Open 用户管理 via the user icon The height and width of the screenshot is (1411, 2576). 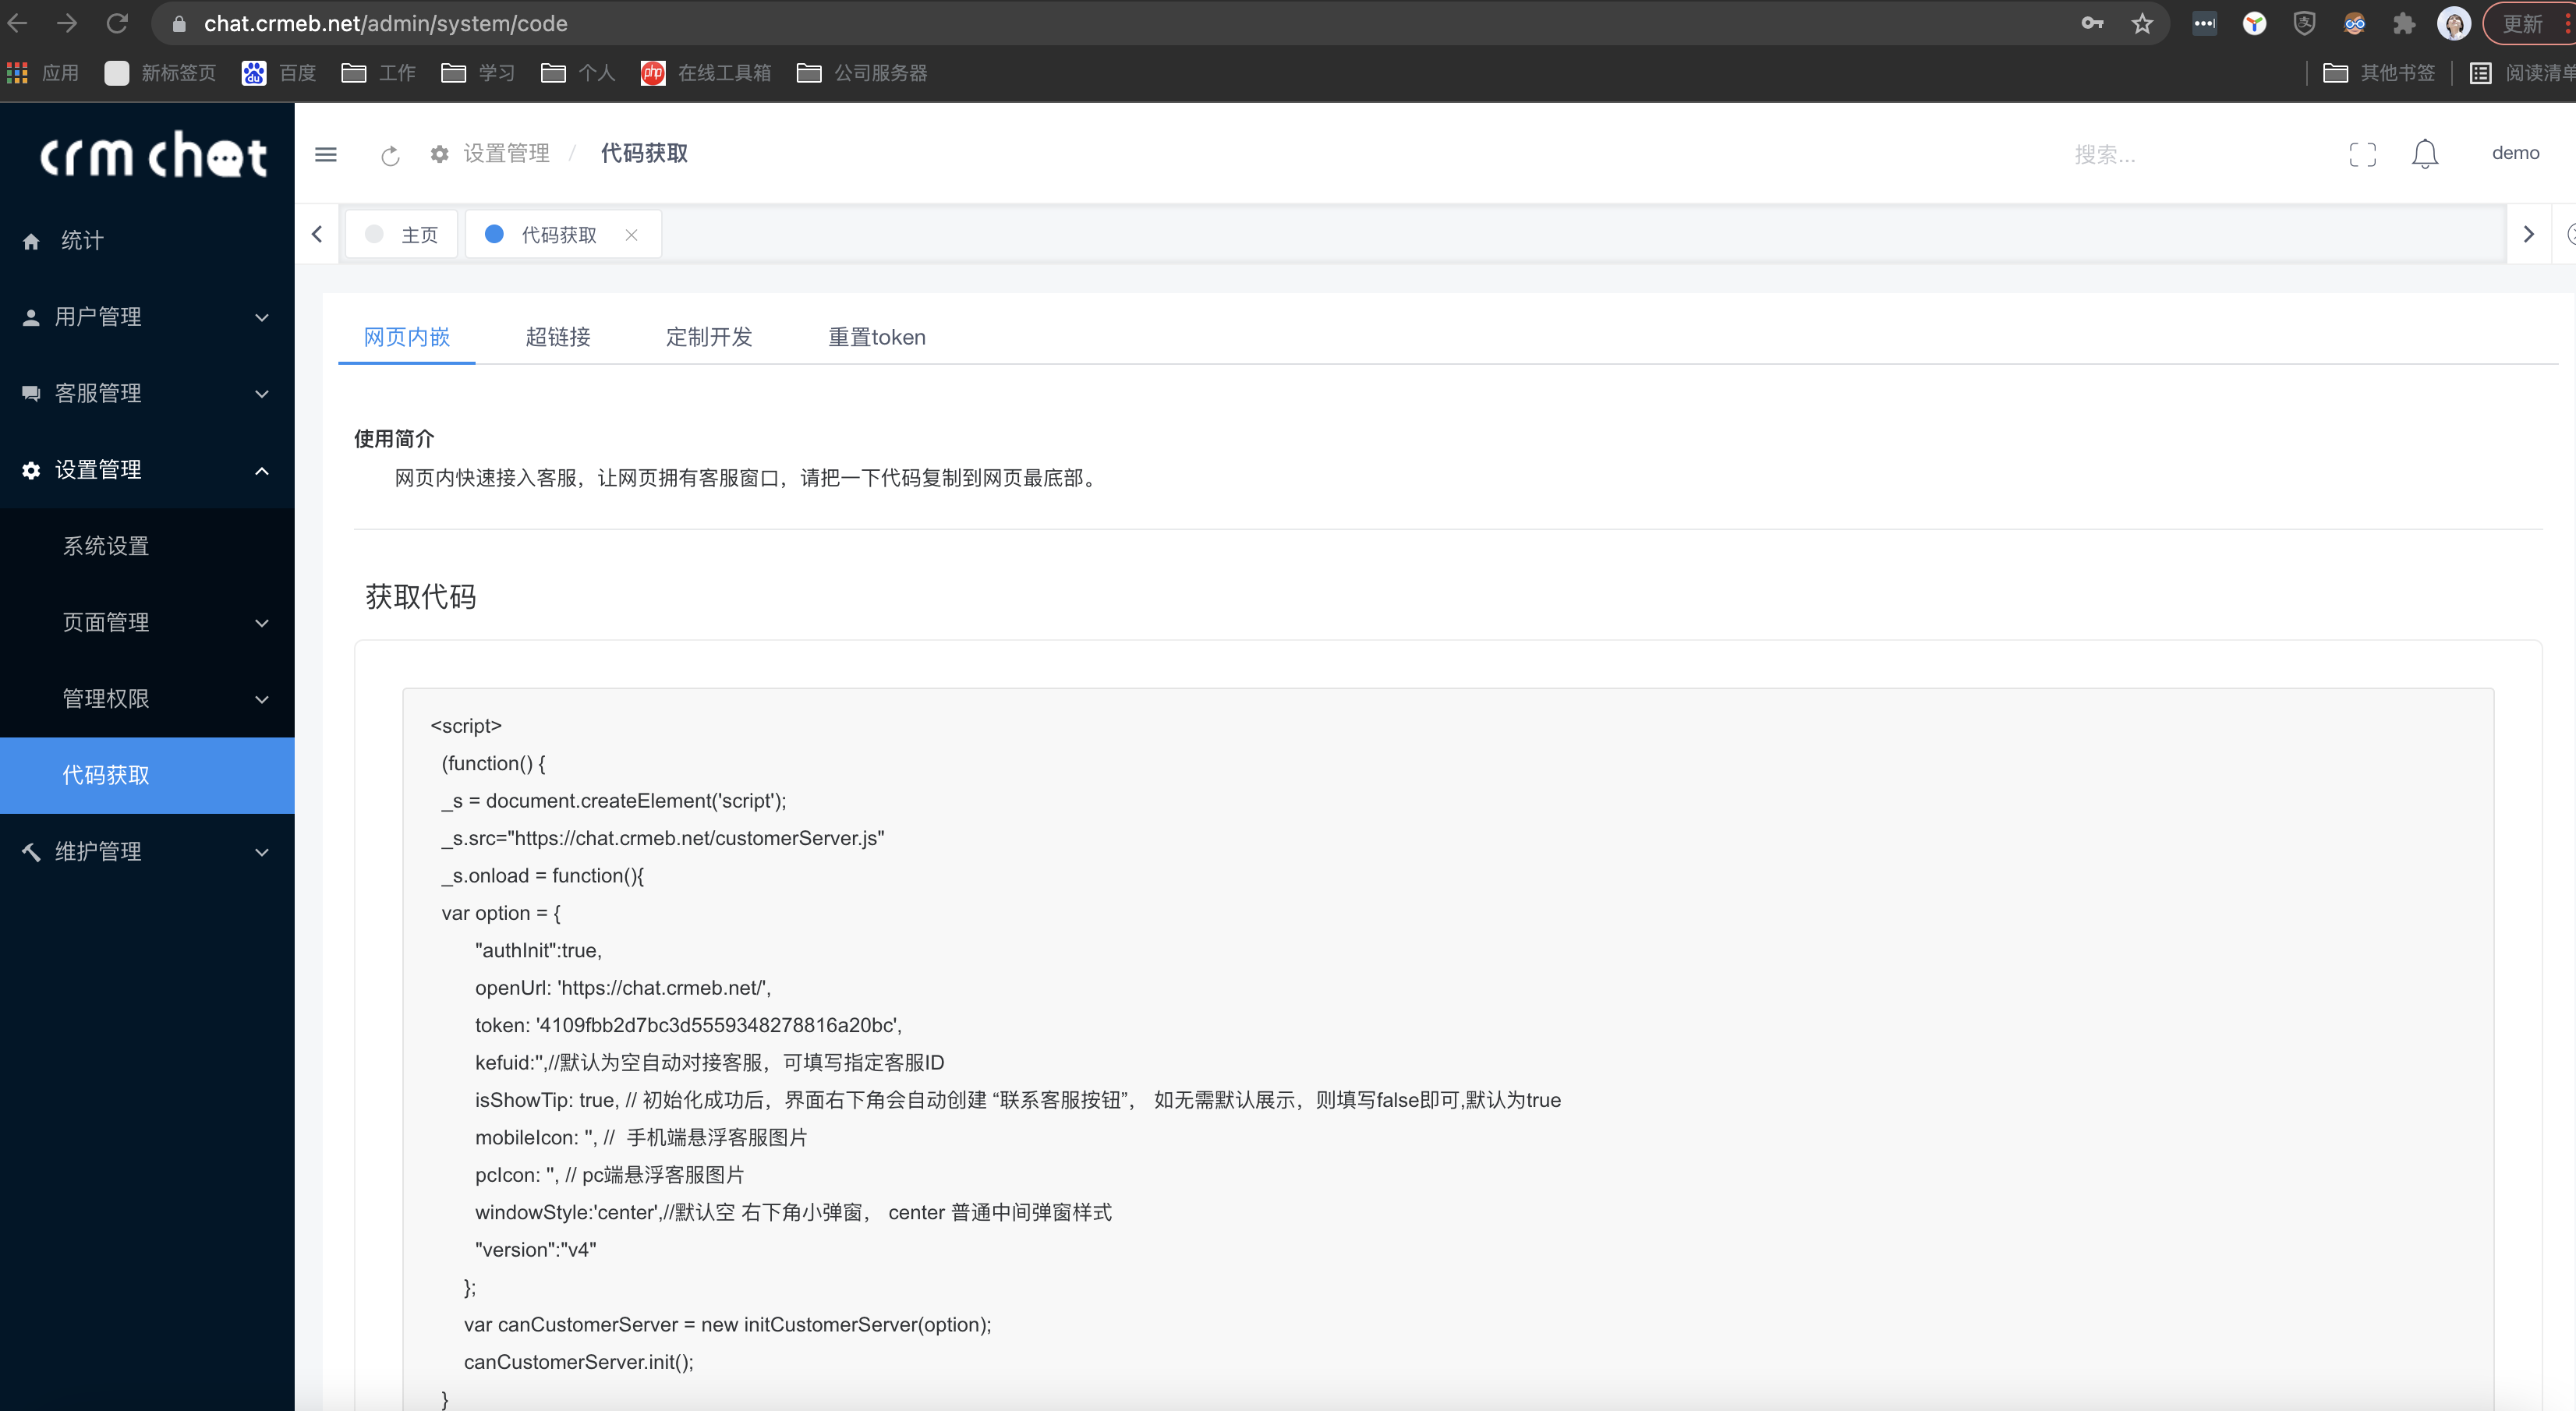click(30, 316)
